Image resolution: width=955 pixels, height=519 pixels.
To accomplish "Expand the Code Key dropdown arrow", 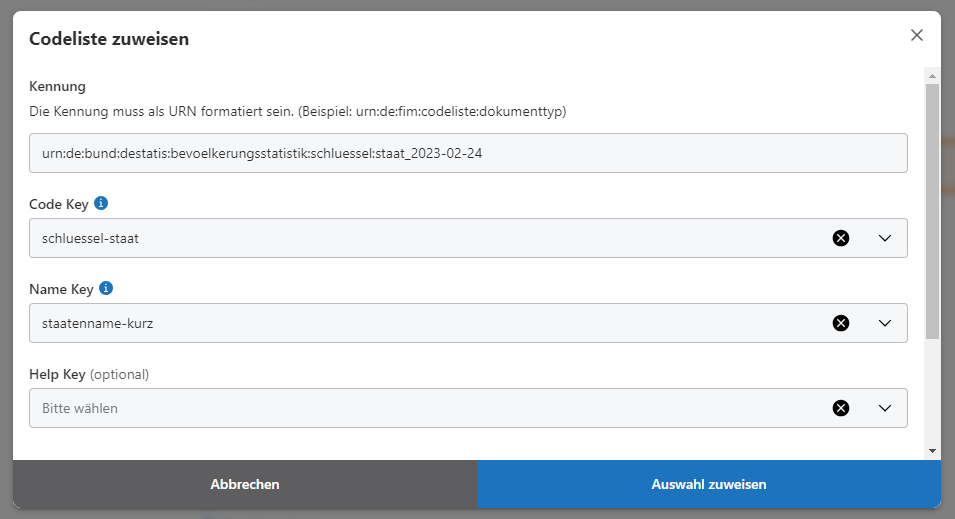I will click(884, 238).
